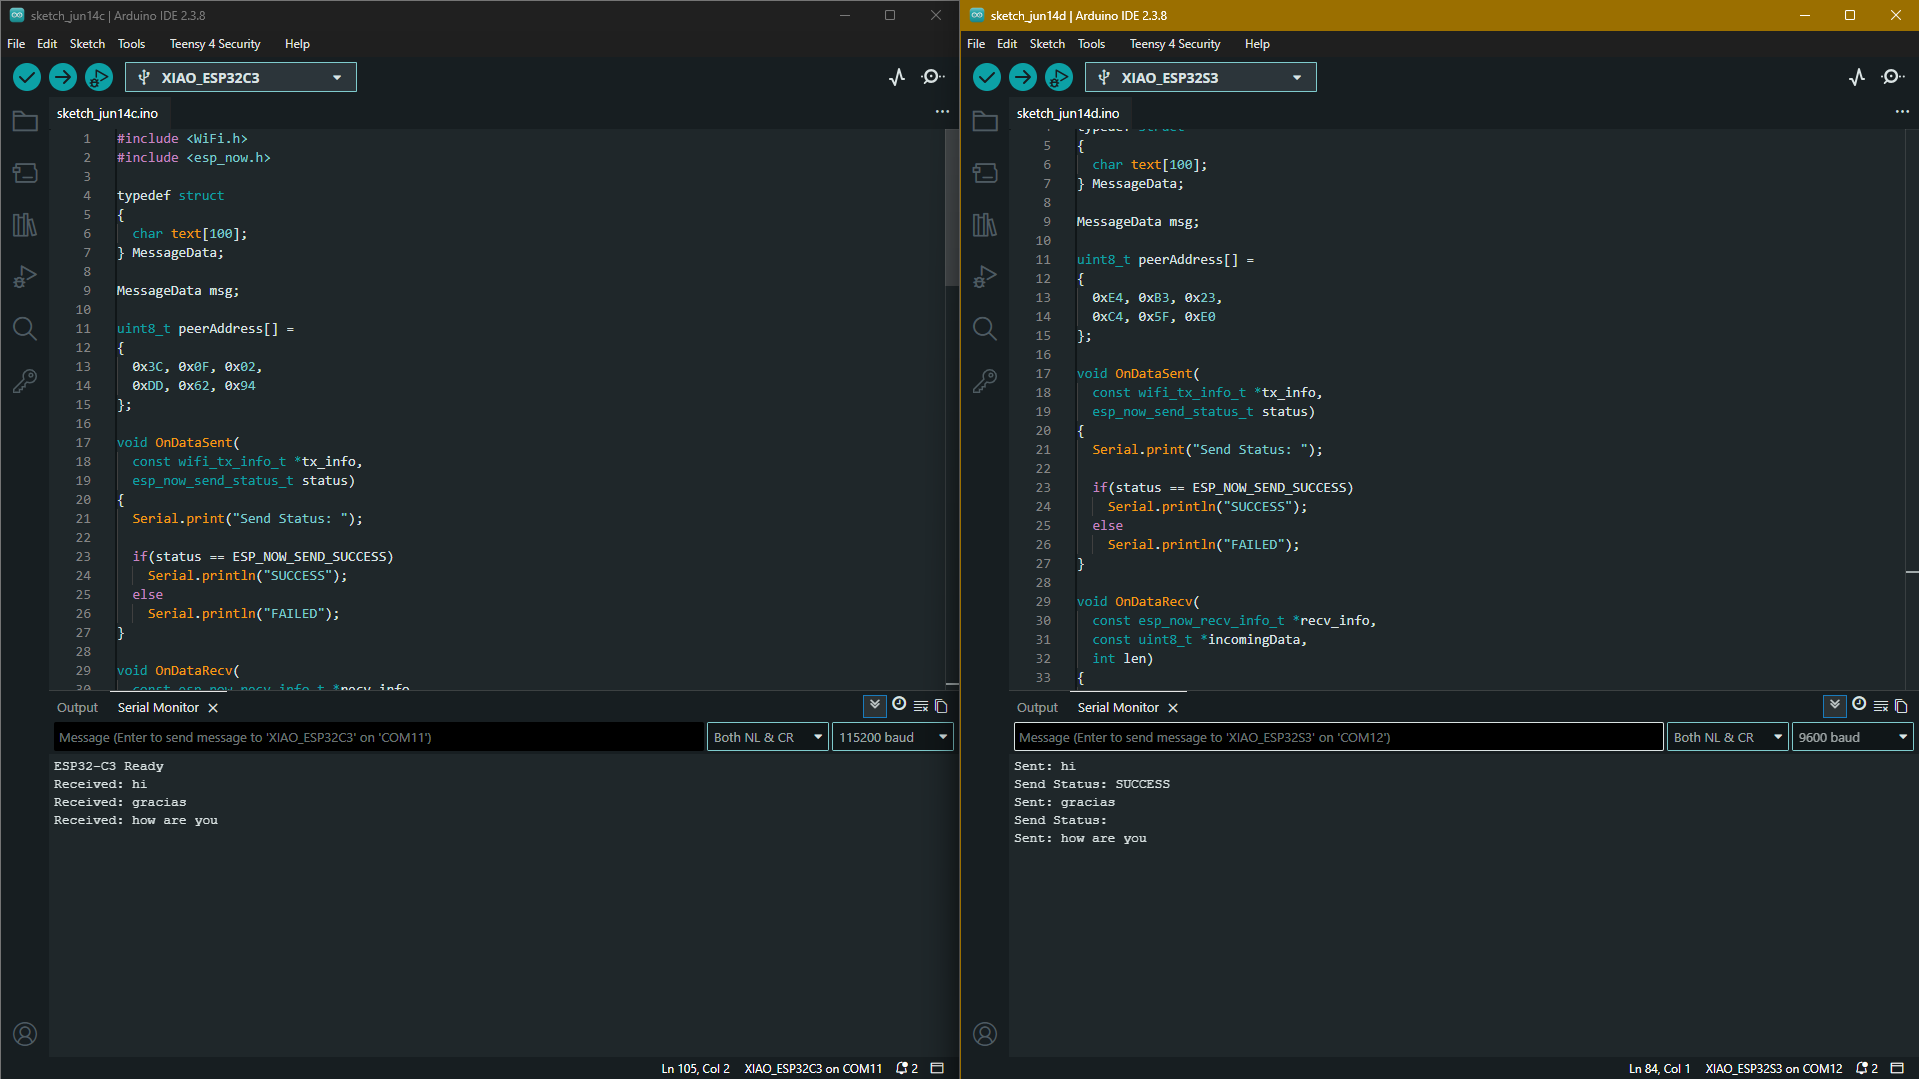The width and height of the screenshot is (1919, 1079).
Task: Change 115200 baud rate dropdown
Action: 892,737
